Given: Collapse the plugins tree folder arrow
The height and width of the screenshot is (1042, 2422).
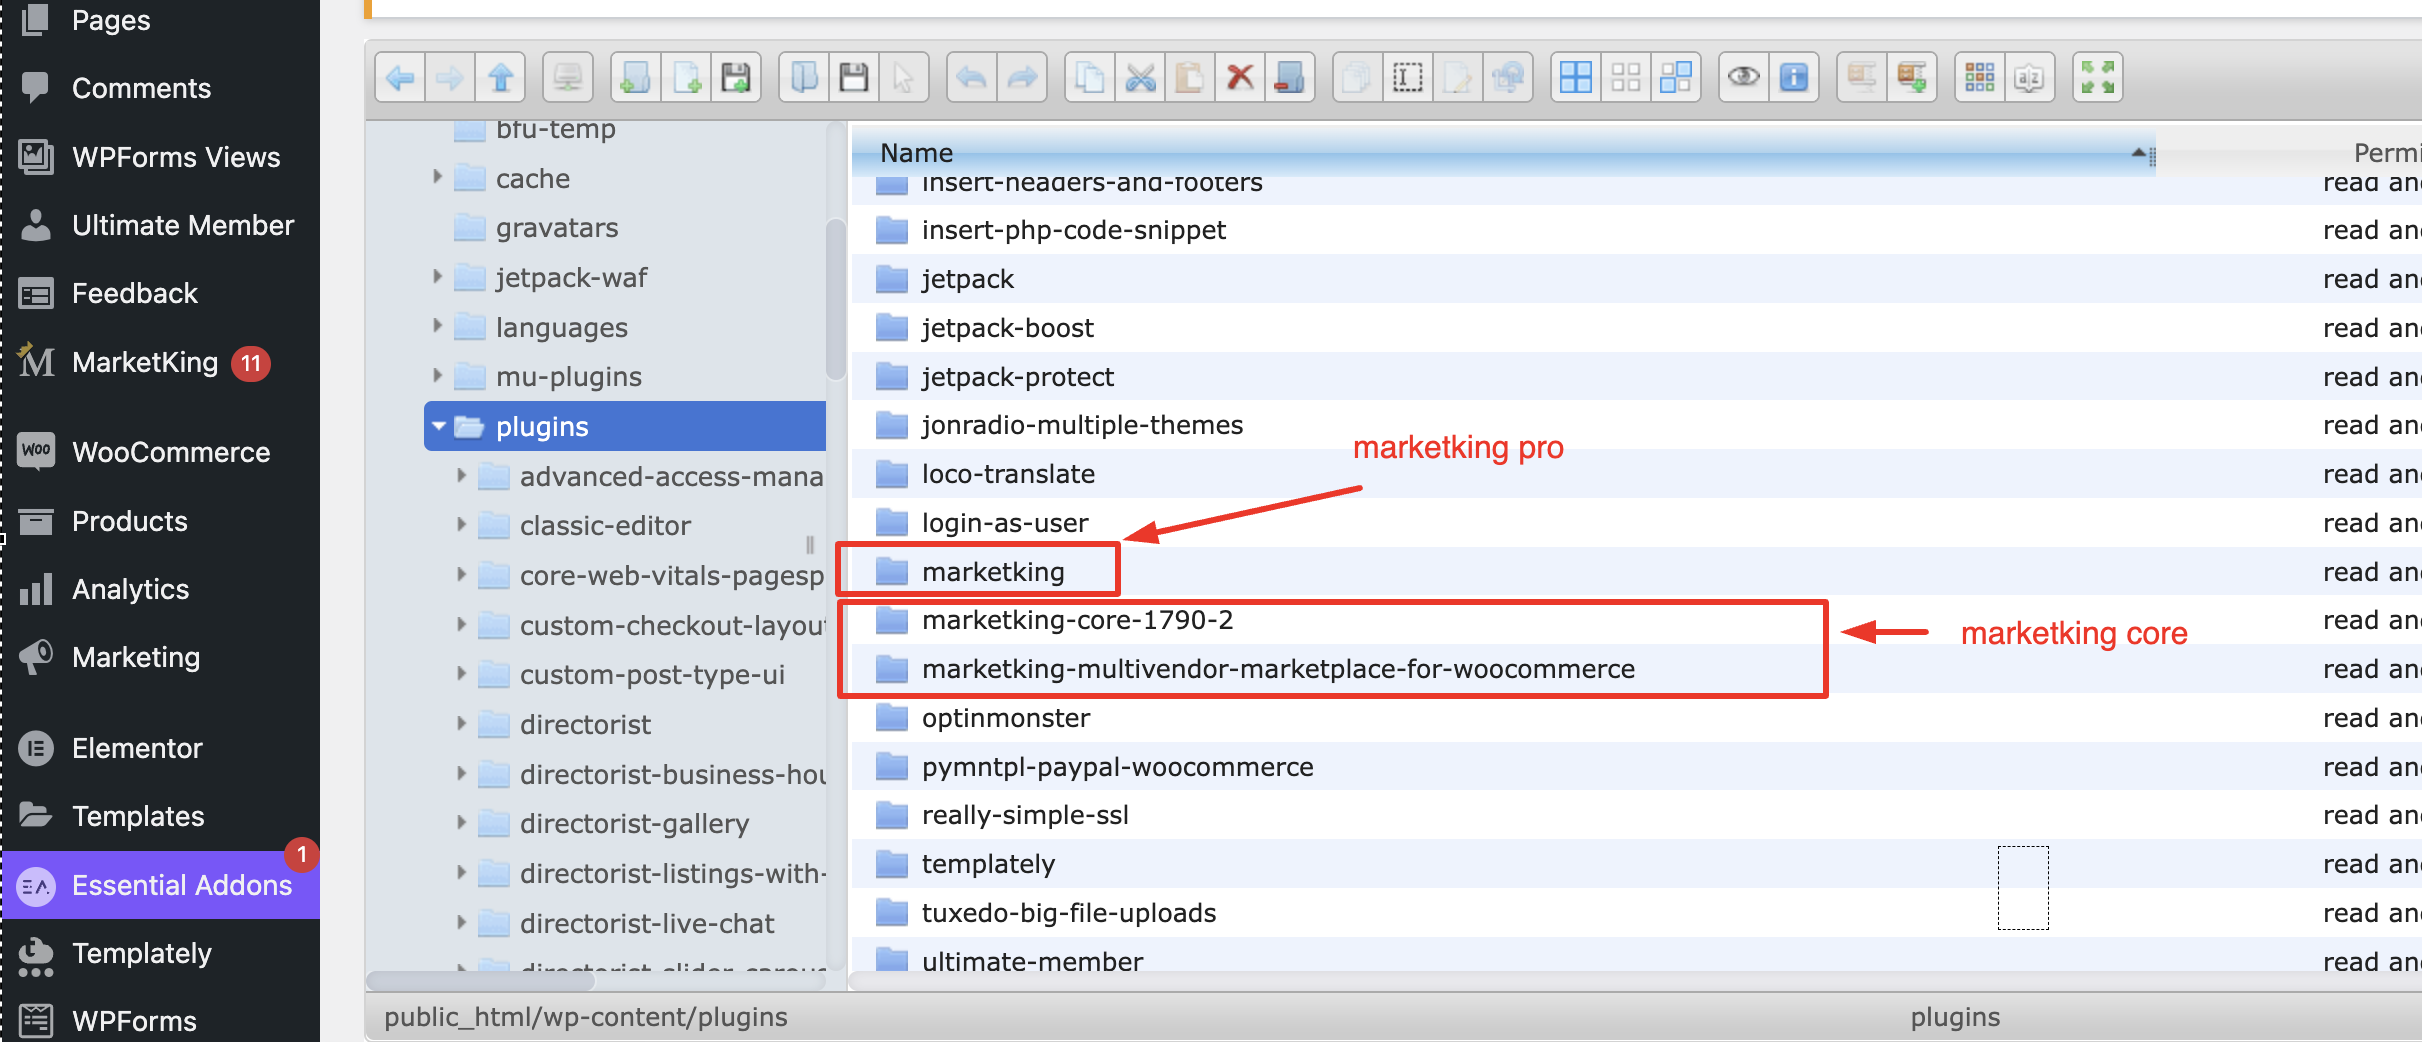Looking at the screenshot, I should tap(438, 426).
